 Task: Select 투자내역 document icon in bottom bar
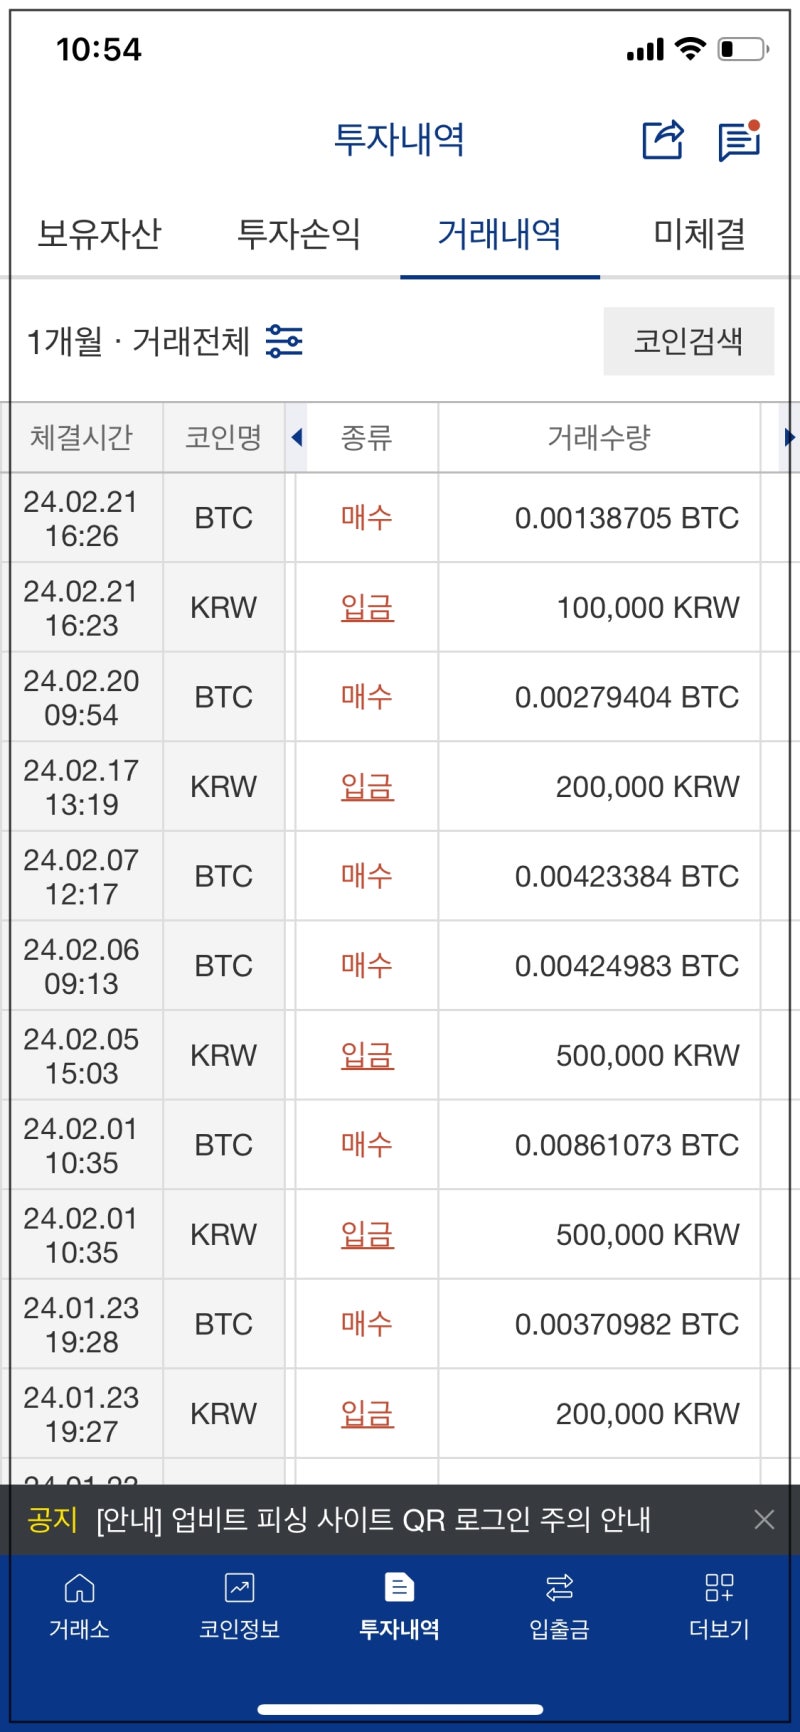pyautogui.click(x=399, y=1588)
